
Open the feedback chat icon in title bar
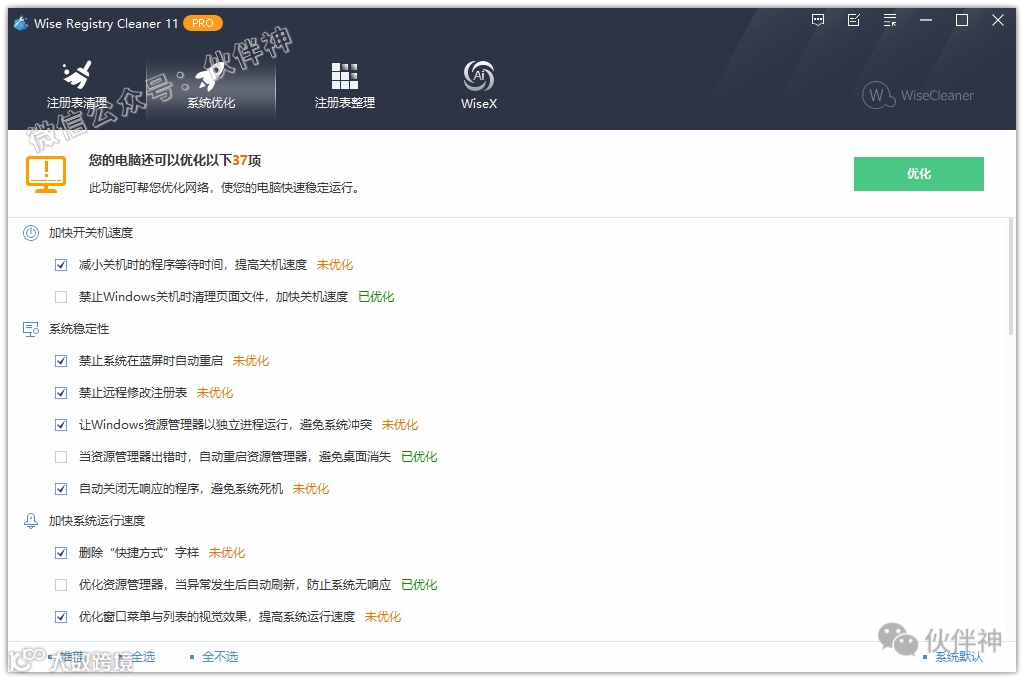click(818, 20)
